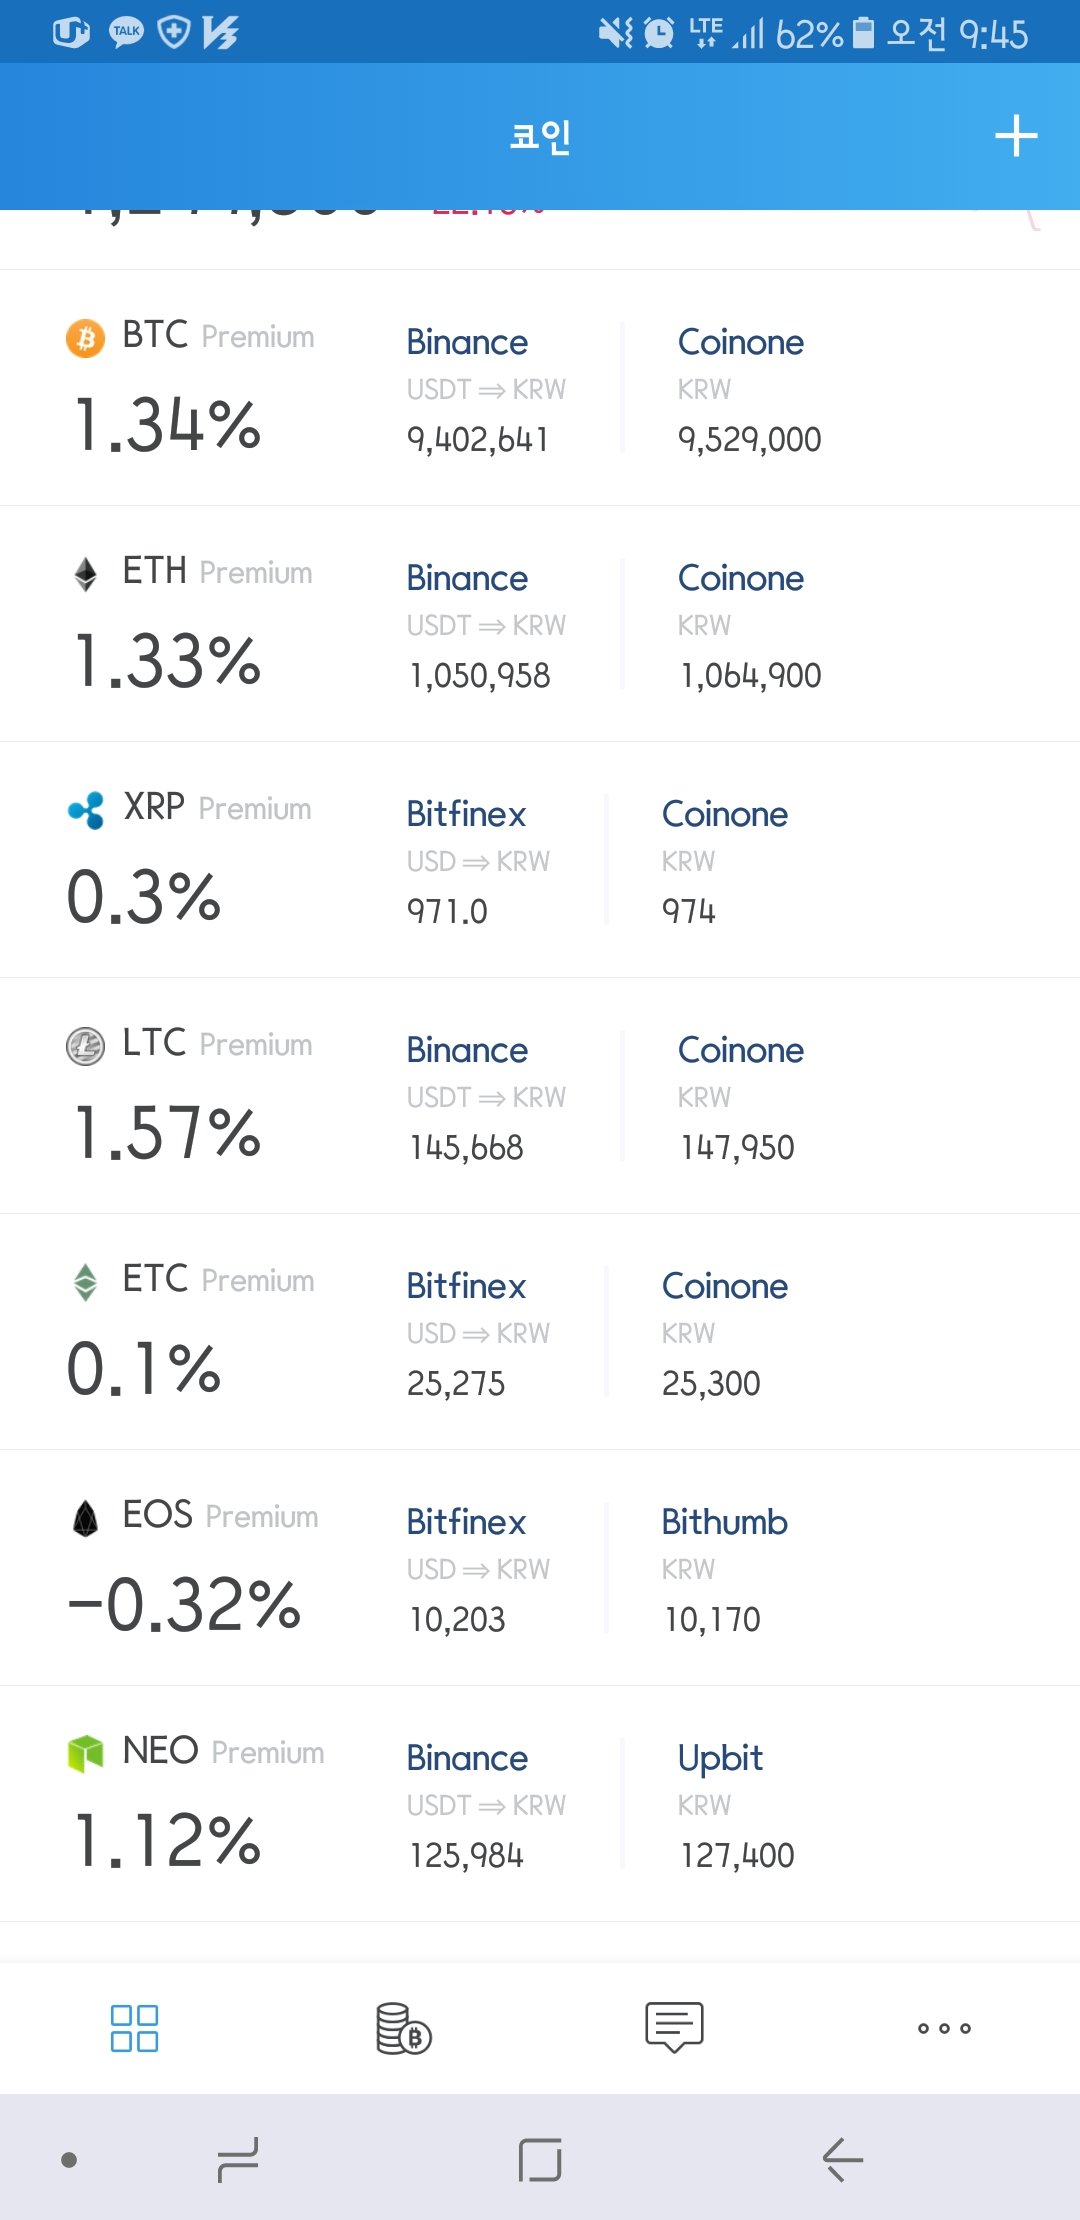Tap the NEO green cube icon
The height and width of the screenshot is (2220, 1080).
(85, 1753)
